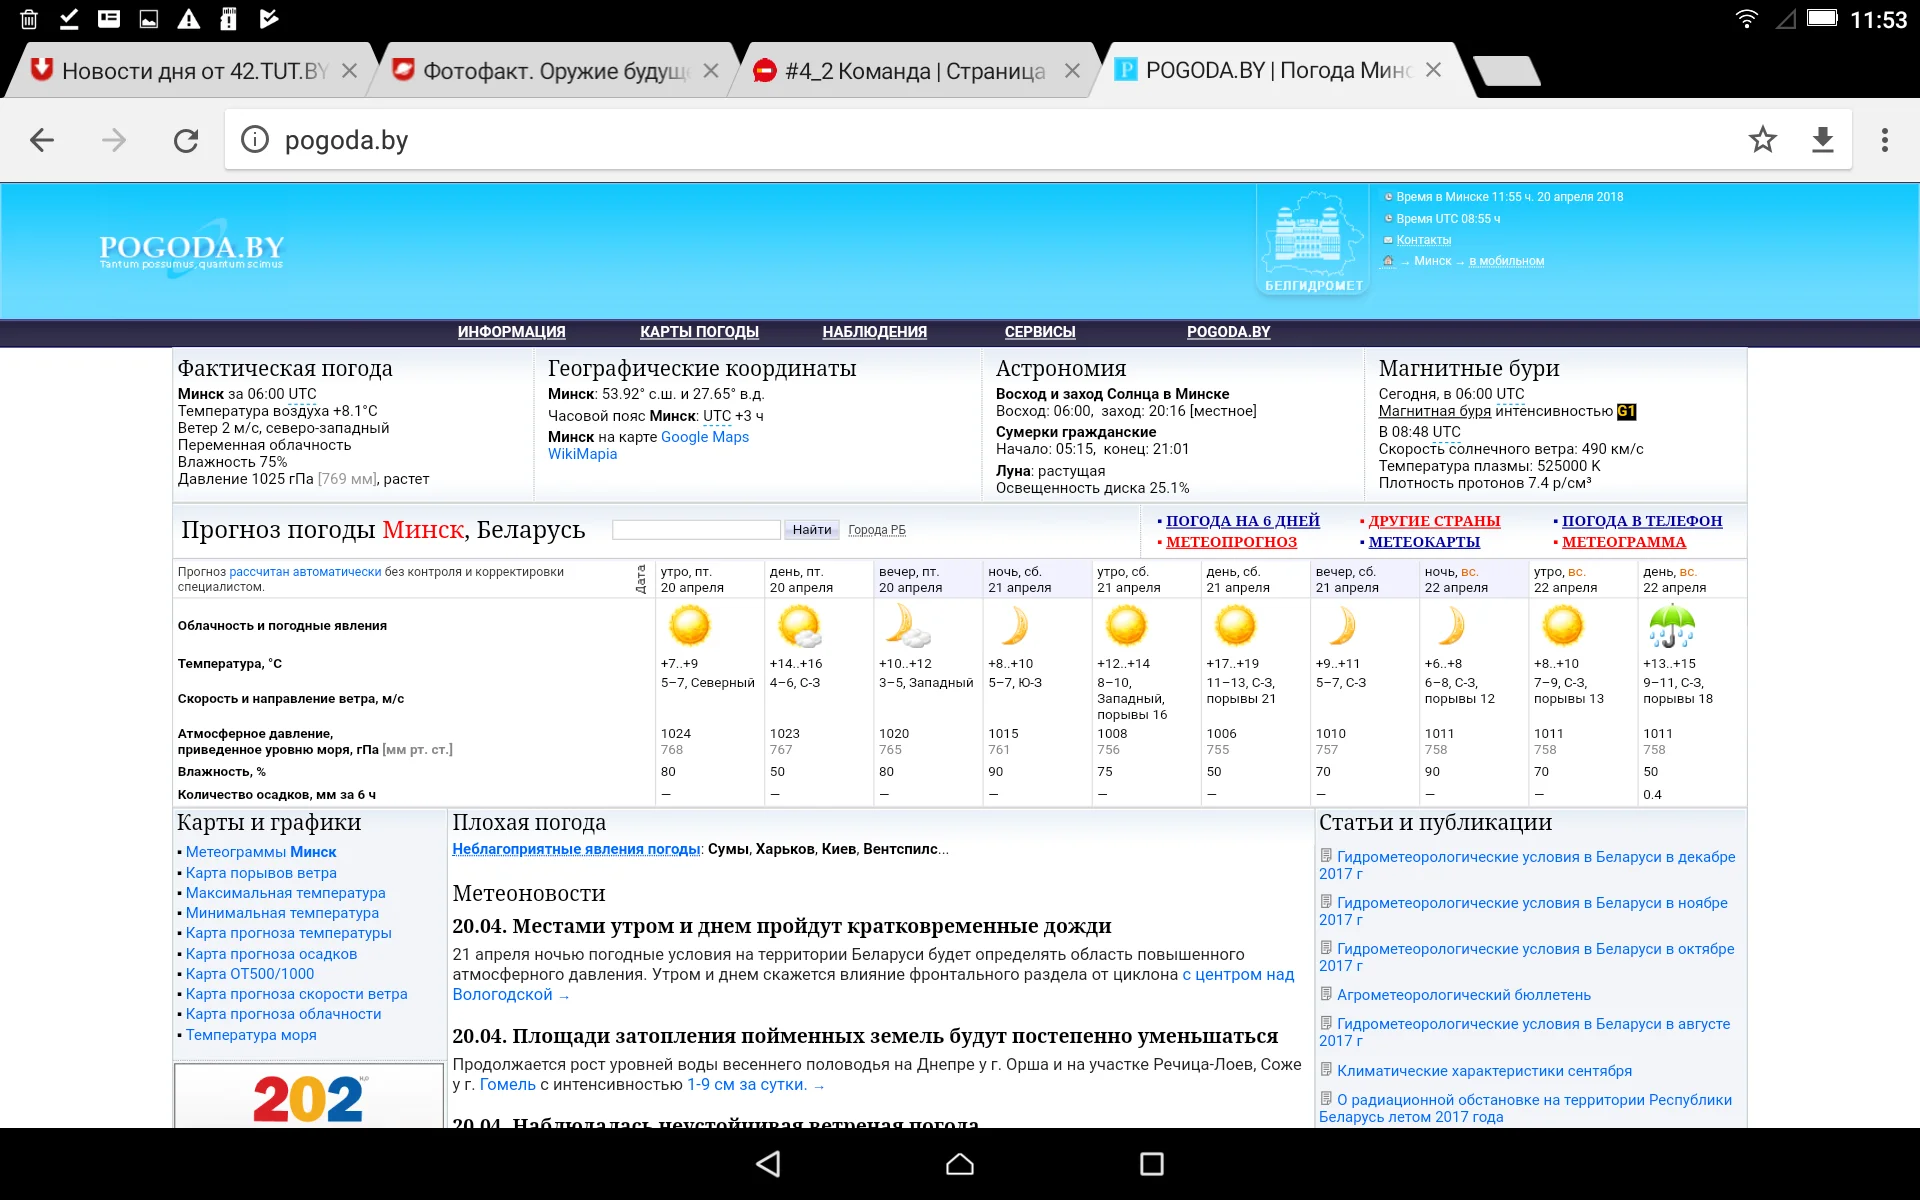Click the home icon before Минск link
The width and height of the screenshot is (1920, 1200).
click(x=1388, y=261)
